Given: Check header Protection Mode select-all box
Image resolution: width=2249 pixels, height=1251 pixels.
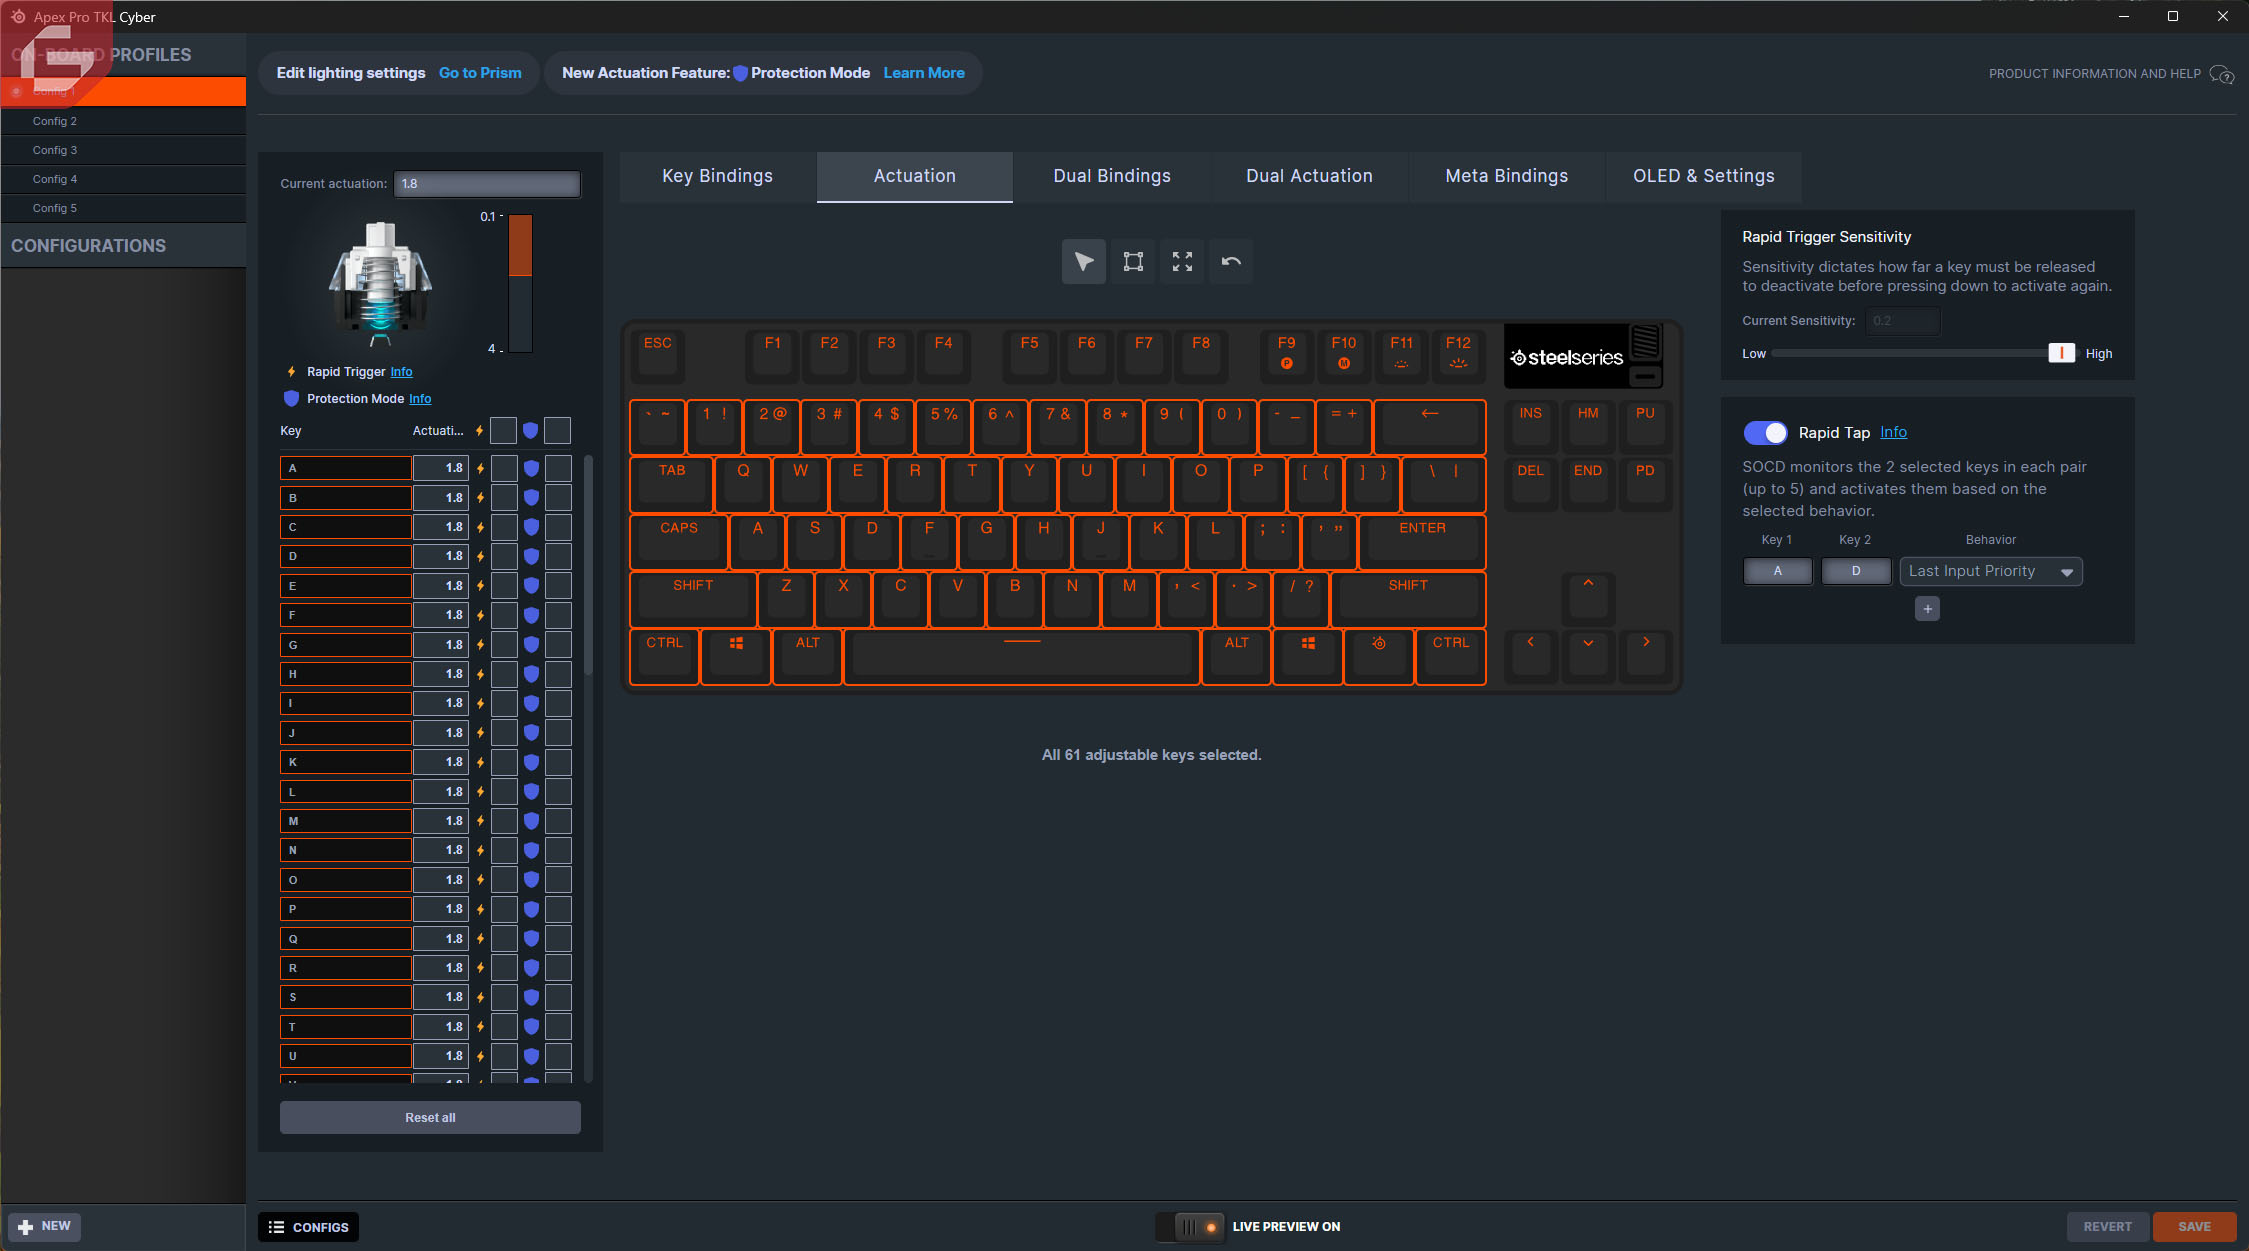Looking at the screenshot, I should [558, 431].
